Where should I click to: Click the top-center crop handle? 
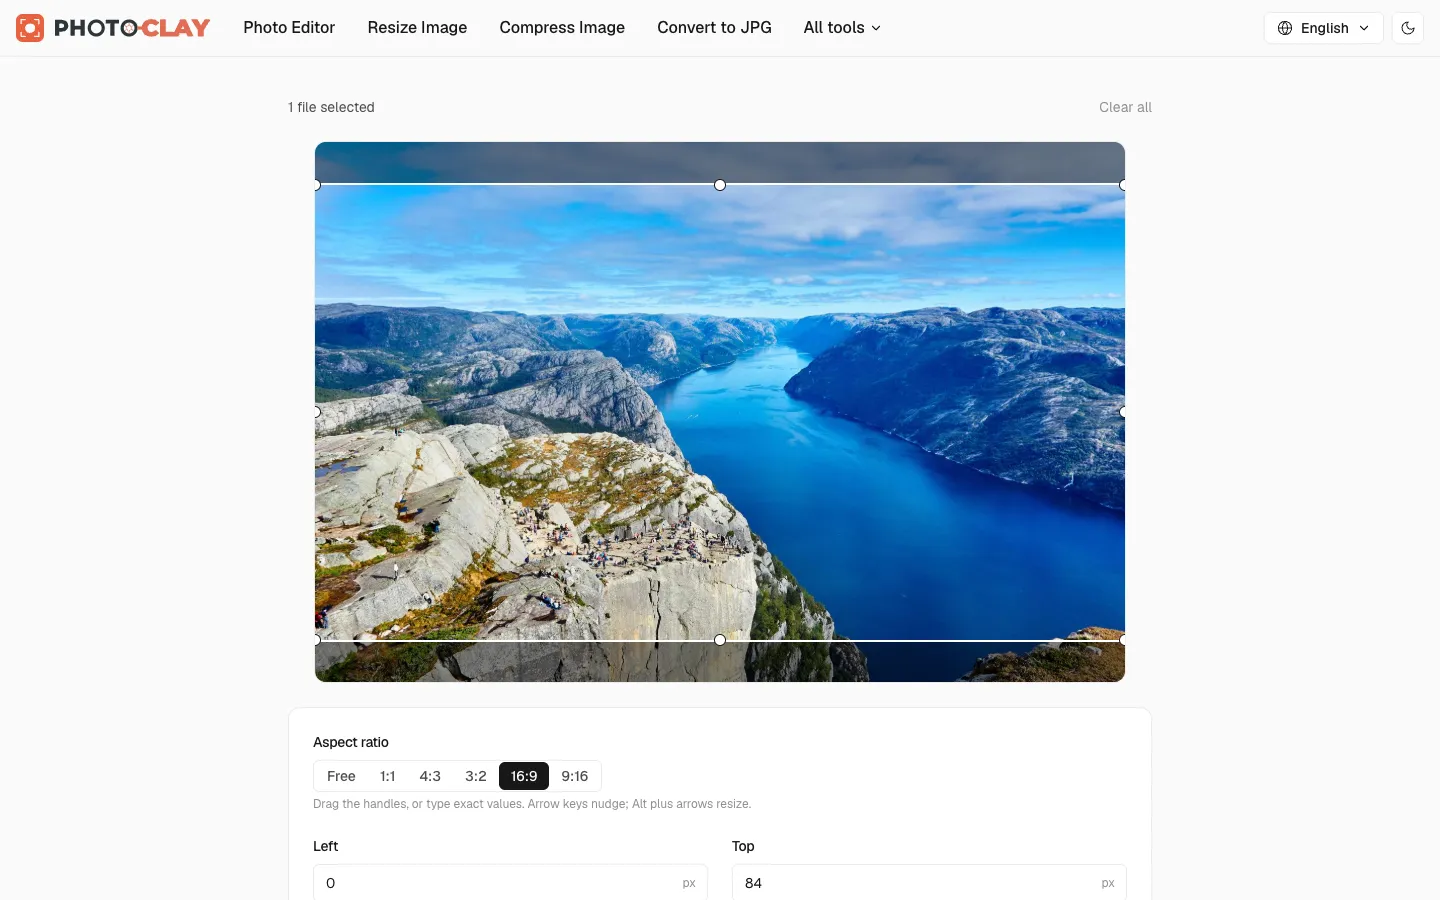(x=720, y=185)
